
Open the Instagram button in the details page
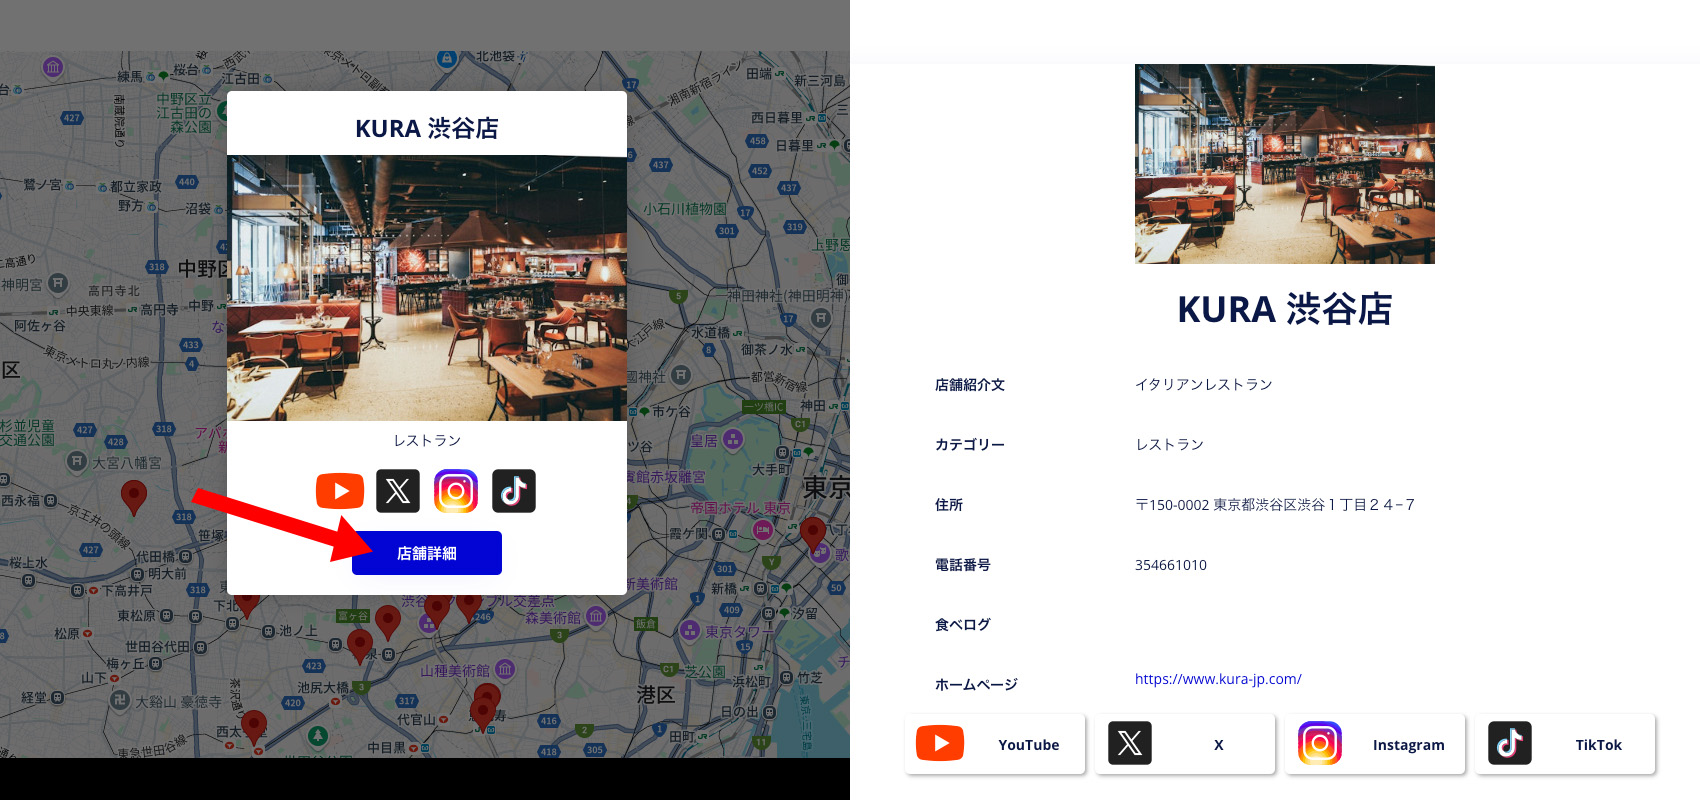tap(1375, 744)
